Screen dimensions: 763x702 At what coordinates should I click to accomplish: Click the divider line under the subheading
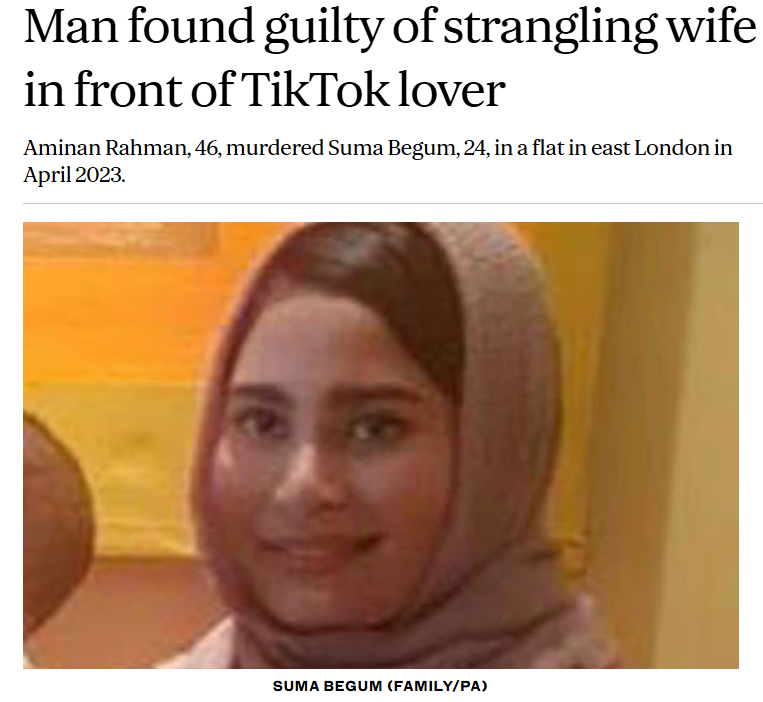(x=393, y=203)
